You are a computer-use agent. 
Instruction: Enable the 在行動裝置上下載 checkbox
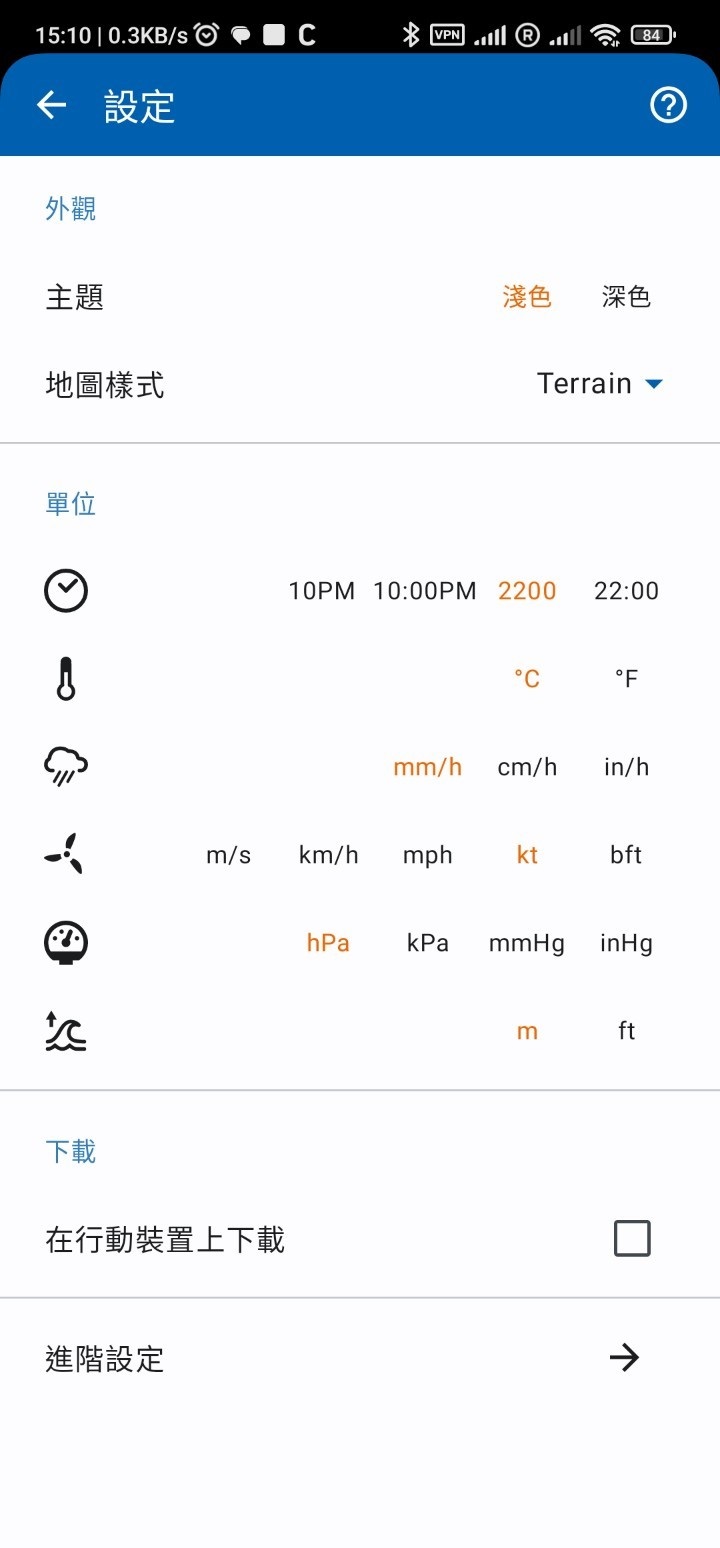[631, 1239]
